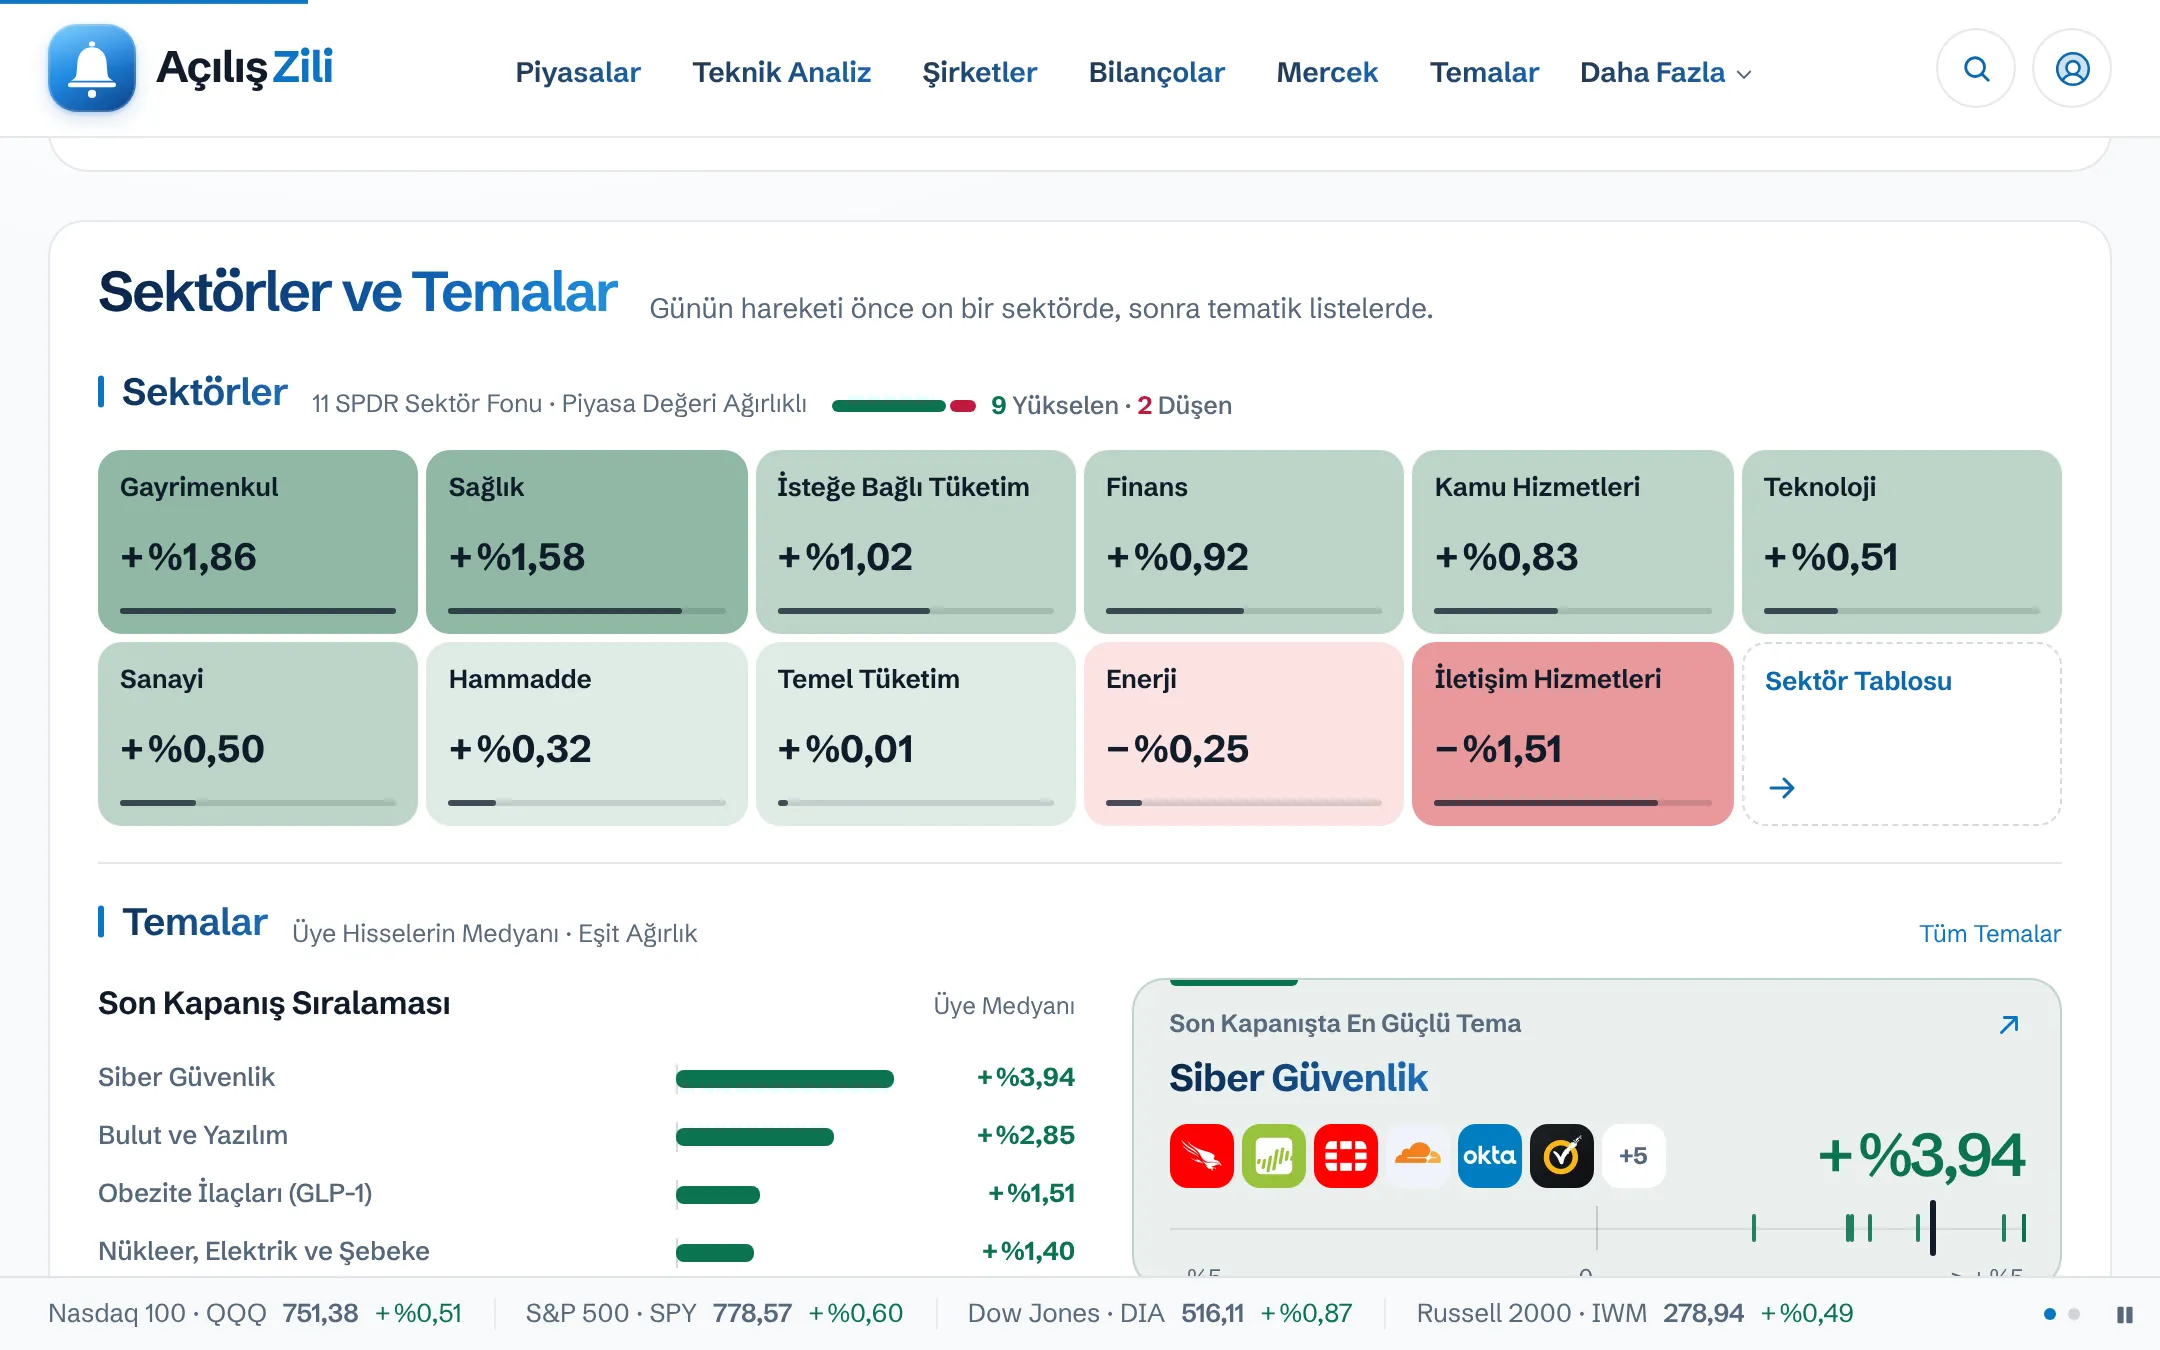Open the Şirketler menu item
This screenshot has height=1350, width=2160.
979,72
